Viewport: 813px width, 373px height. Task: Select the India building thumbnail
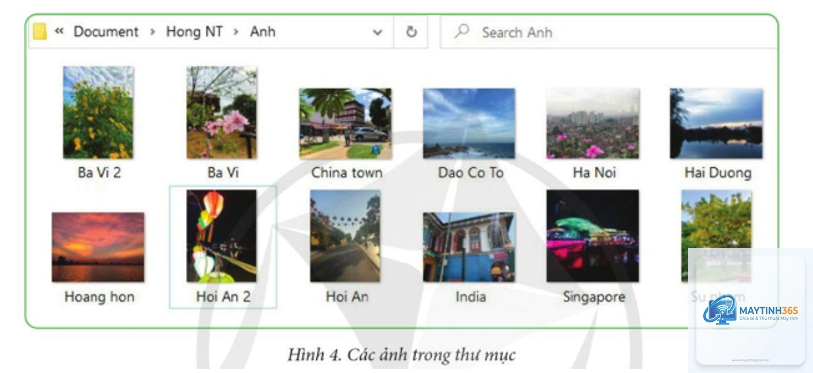pos(469,247)
